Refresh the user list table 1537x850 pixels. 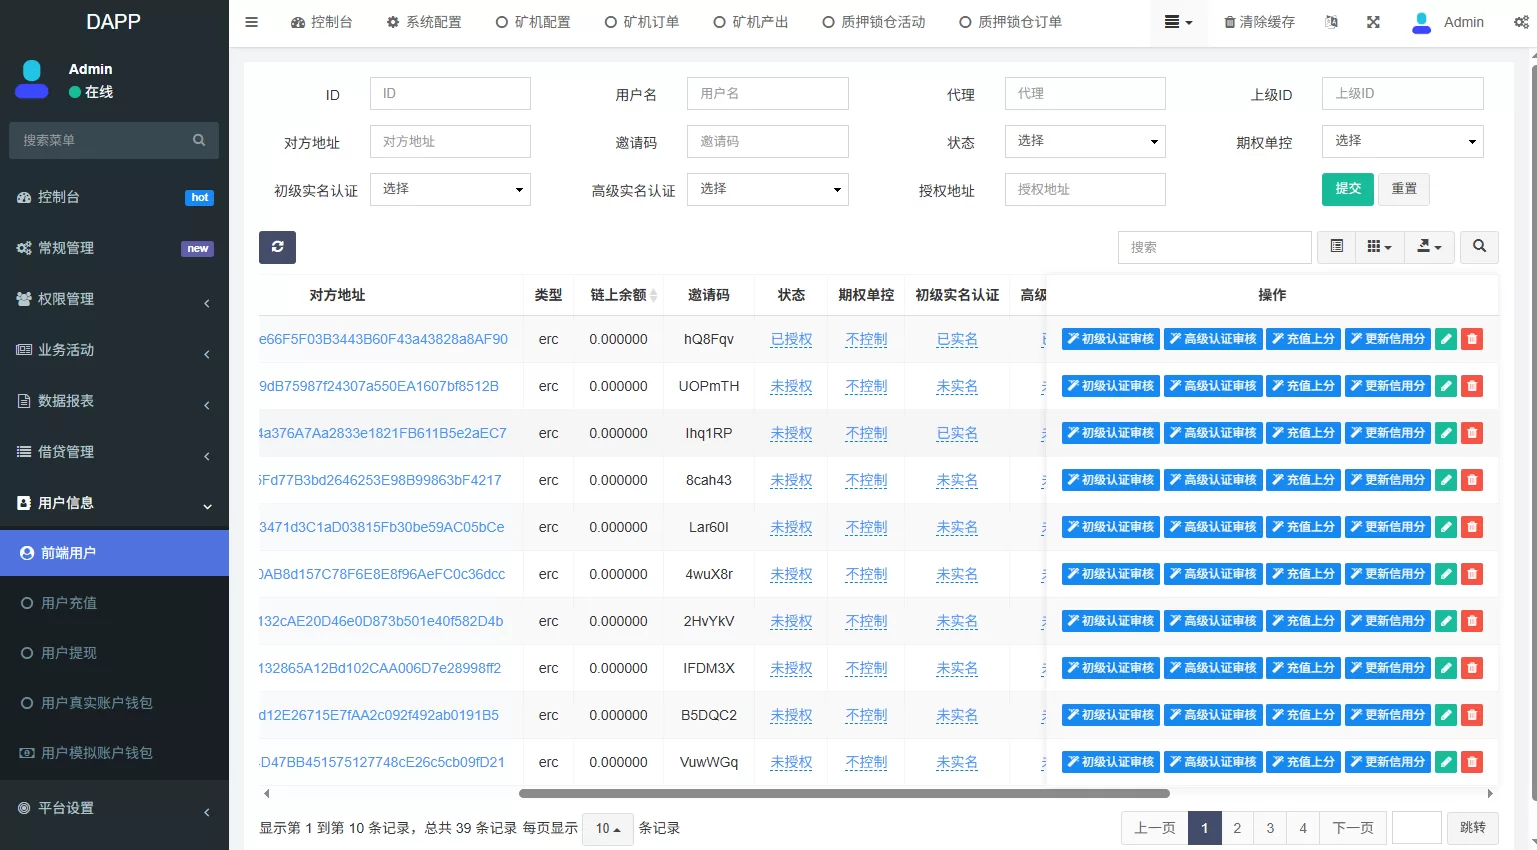pyautogui.click(x=277, y=247)
